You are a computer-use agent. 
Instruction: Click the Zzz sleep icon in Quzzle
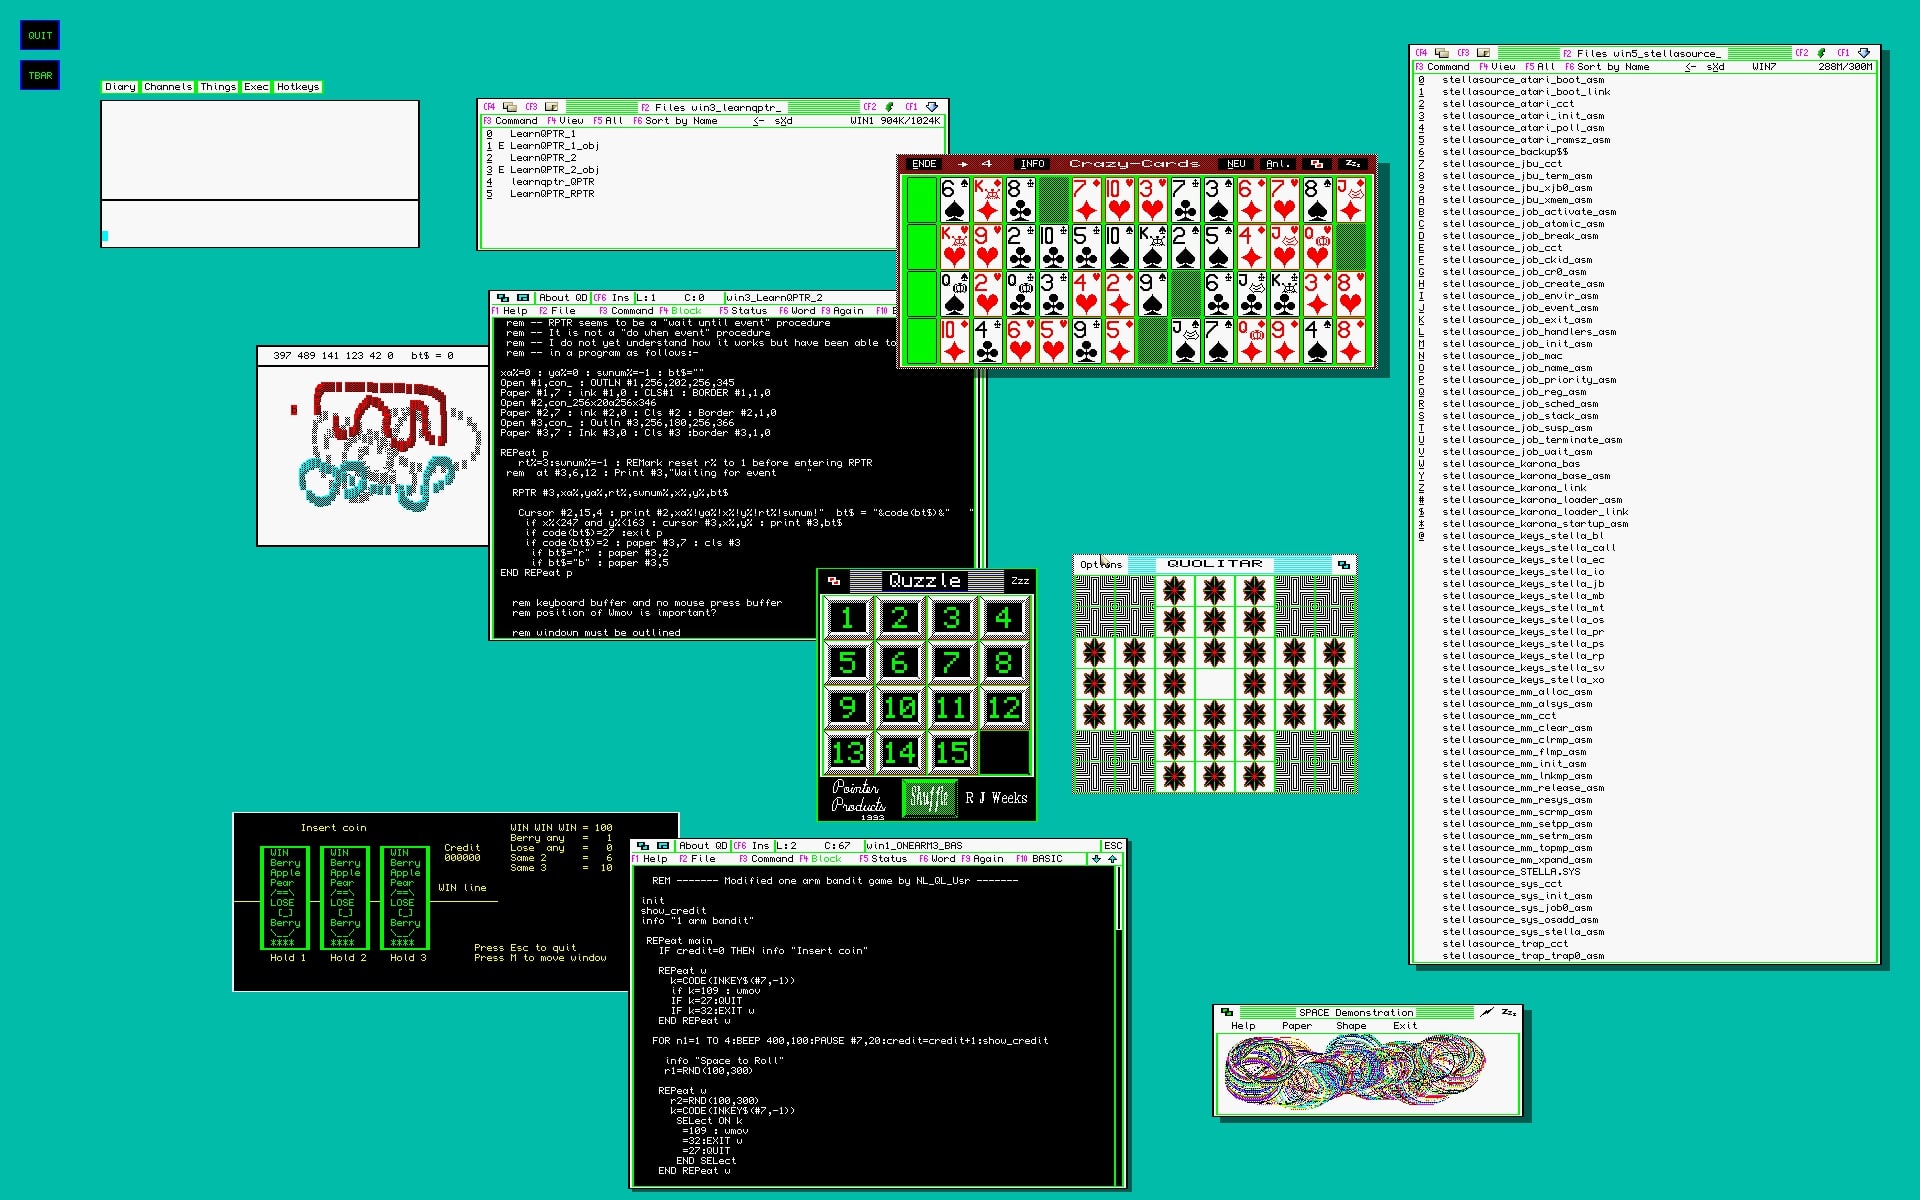1020,581
